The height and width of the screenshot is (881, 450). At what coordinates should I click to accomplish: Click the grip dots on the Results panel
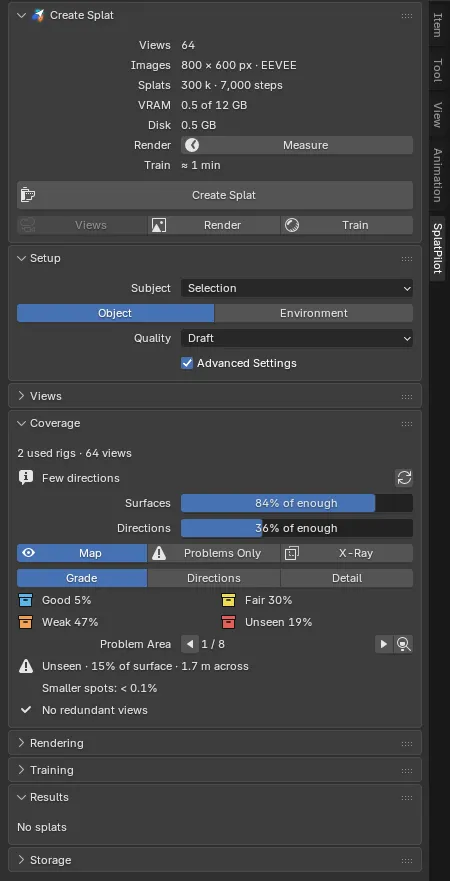pyautogui.click(x=407, y=798)
